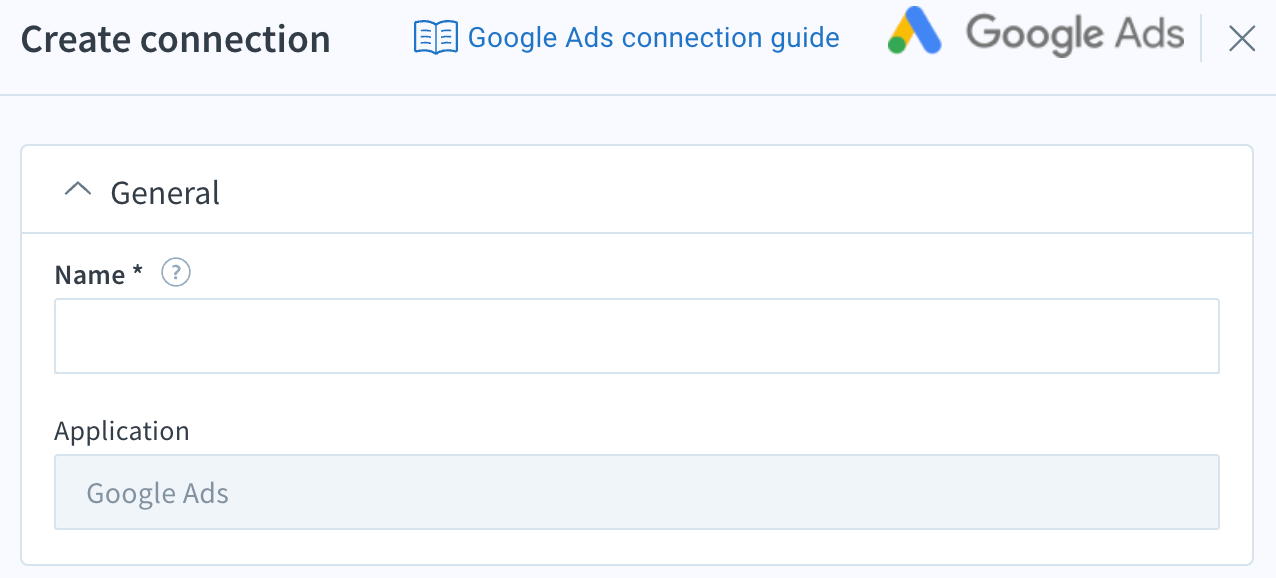Screen dimensions: 1276x578
Task: Click the Create connection heading
Action: [x=176, y=39]
